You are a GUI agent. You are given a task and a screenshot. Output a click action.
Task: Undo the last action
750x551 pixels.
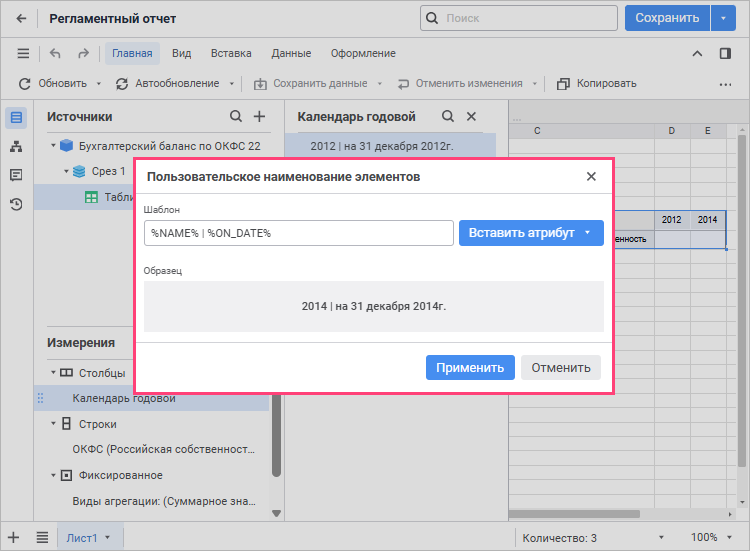55,53
